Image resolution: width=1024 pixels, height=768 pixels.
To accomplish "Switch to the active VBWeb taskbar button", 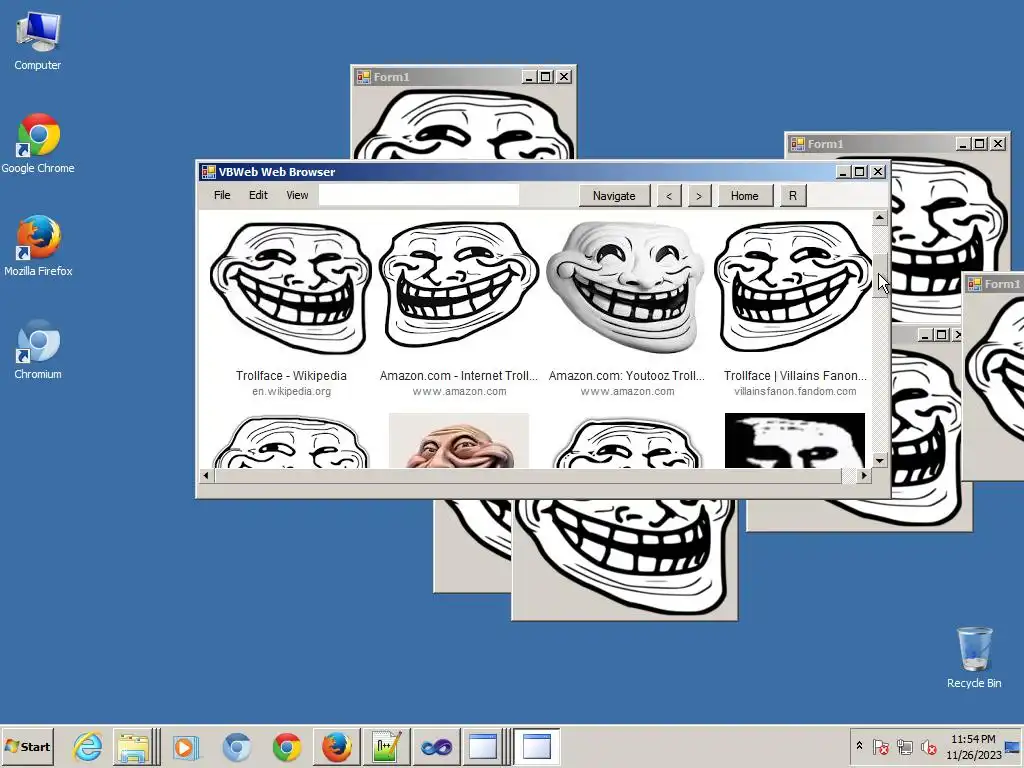I will (x=536, y=746).
